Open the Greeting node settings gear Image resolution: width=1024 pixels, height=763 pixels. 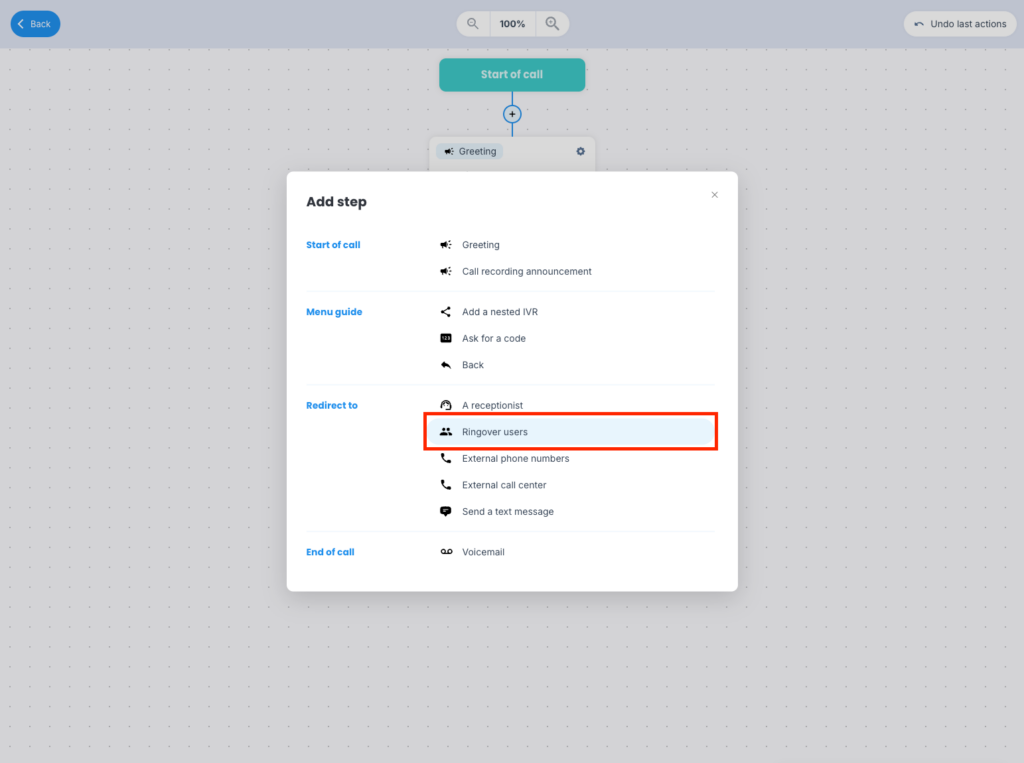580,152
